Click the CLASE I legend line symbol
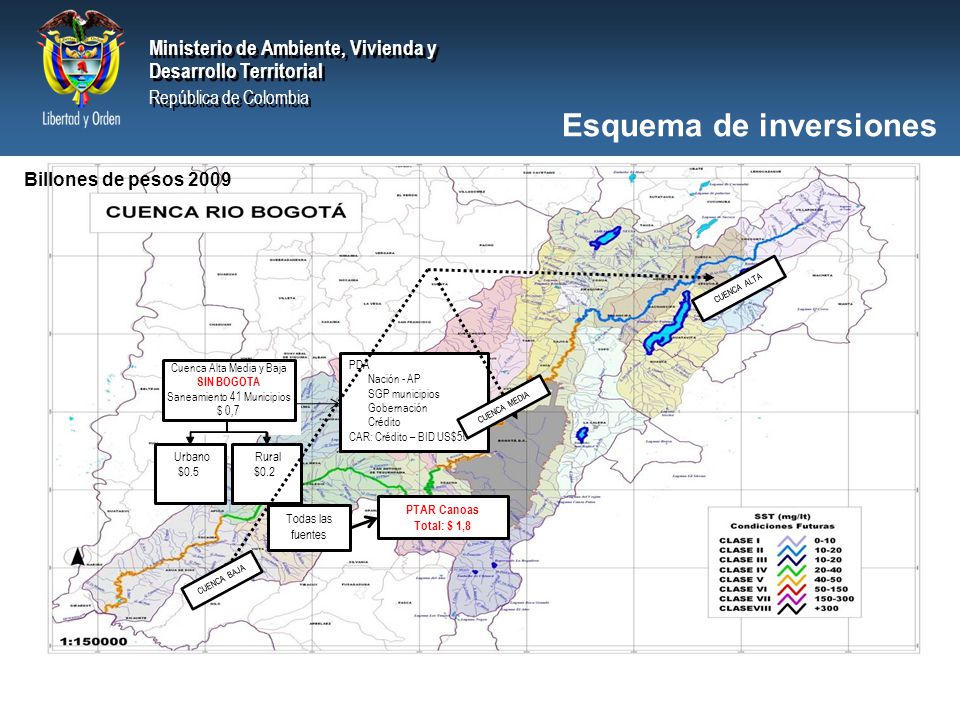The width and height of the screenshot is (960, 720). pos(791,541)
